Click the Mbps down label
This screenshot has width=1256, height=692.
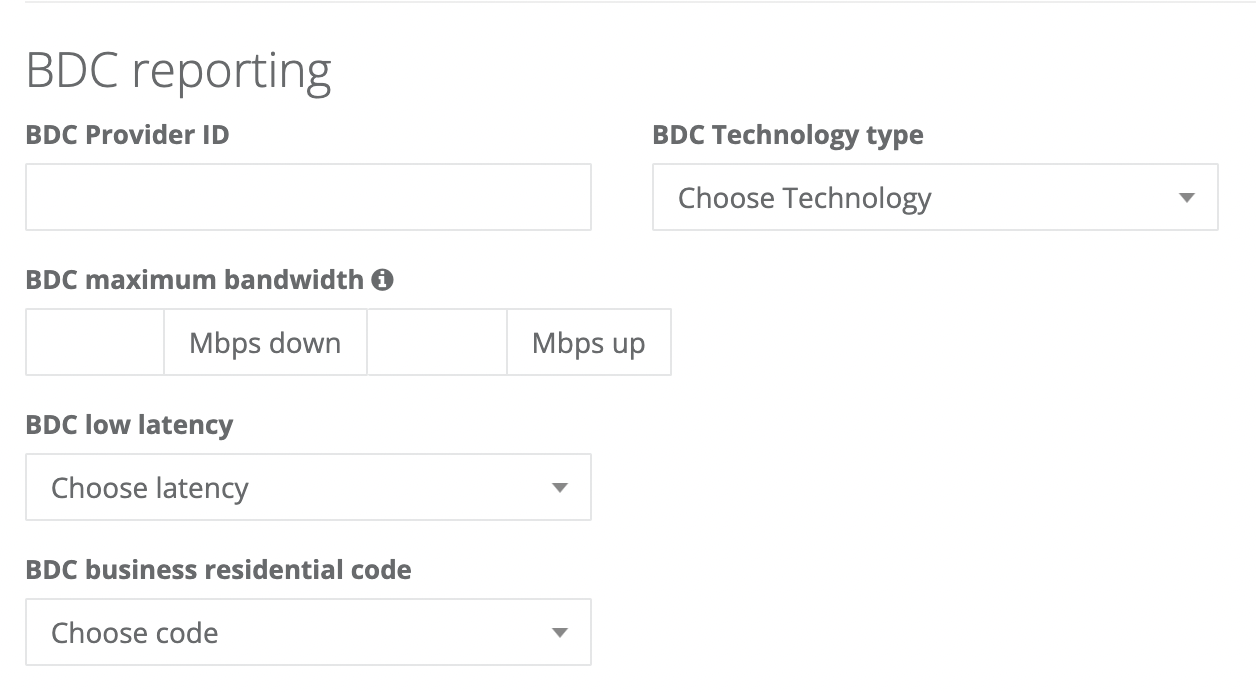point(264,342)
